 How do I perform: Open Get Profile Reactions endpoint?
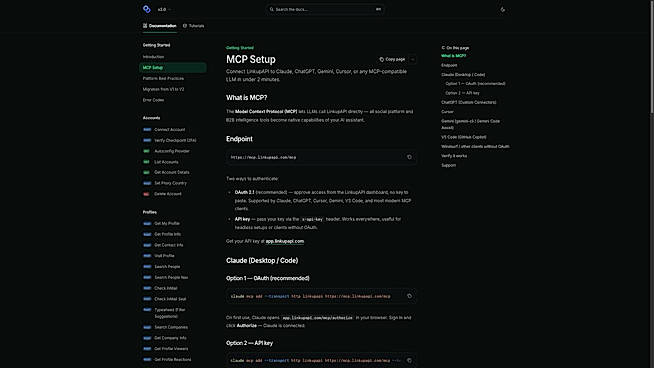pos(173,360)
